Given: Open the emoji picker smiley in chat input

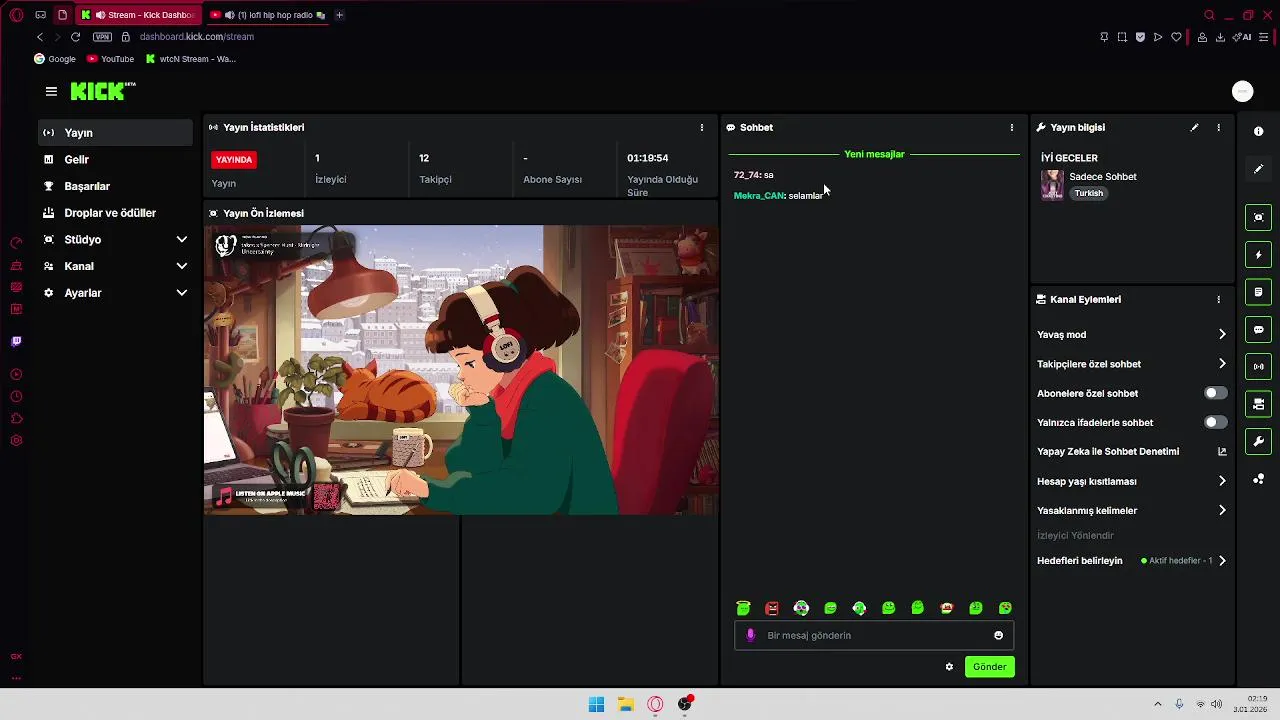Looking at the screenshot, I should (x=998, y=635).
